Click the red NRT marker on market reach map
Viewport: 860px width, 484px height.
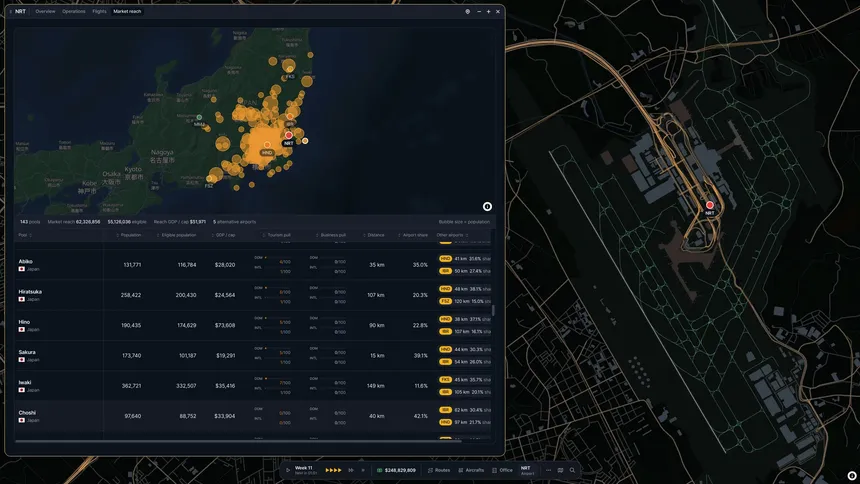coord(288,135)
